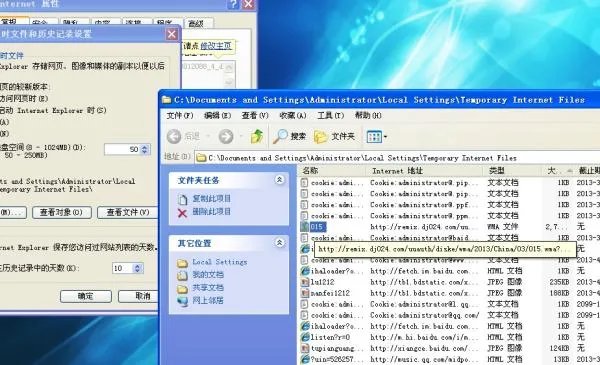Click the 235KB size cell
Image resolution: width=600 pixels, height=365 pixels.
pos(559,282)
